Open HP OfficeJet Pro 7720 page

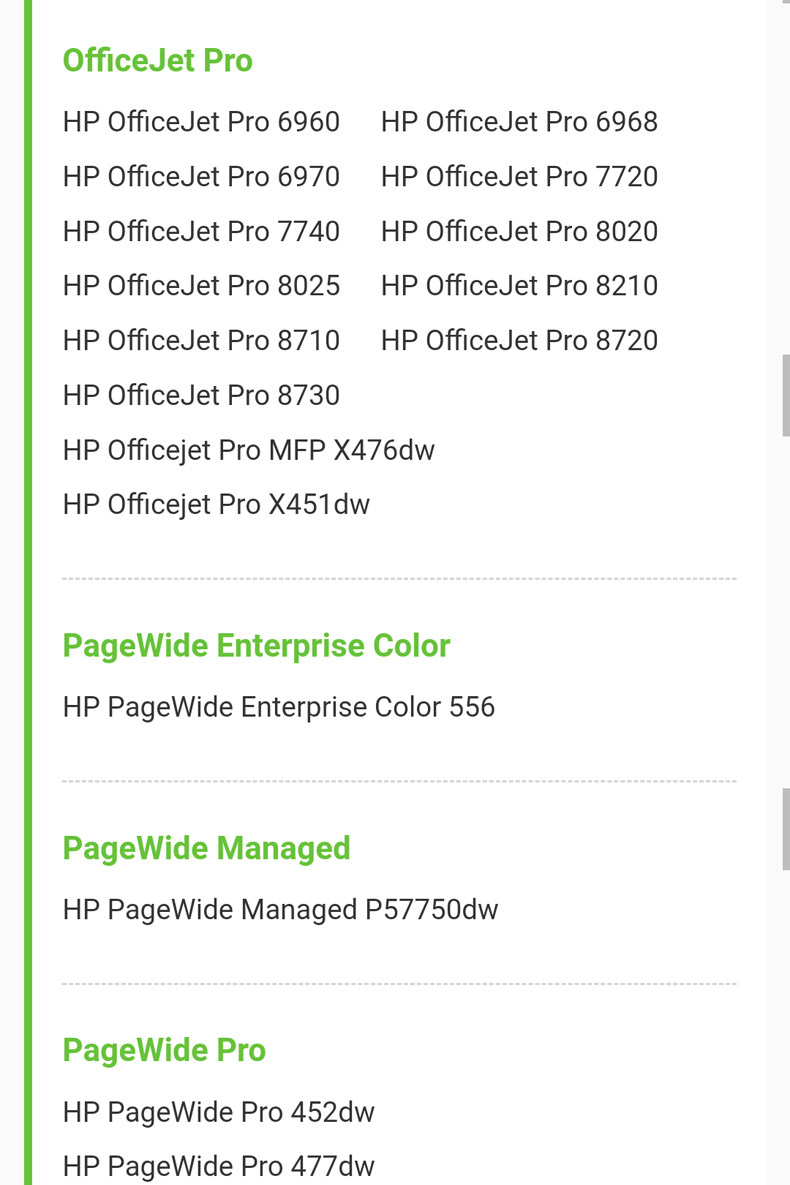click(x=519, y=177)
